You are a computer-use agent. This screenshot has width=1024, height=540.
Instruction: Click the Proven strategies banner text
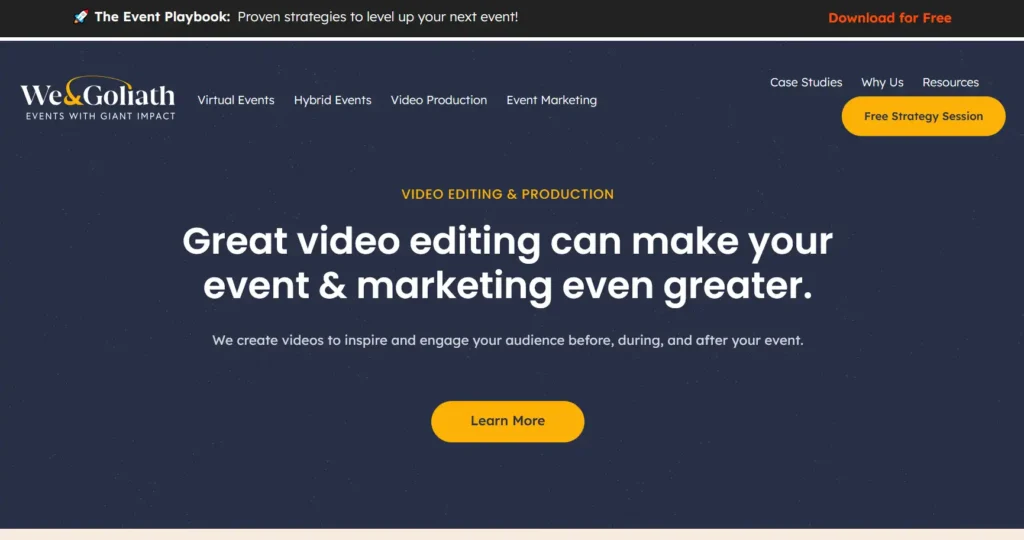tap(377, 17)
